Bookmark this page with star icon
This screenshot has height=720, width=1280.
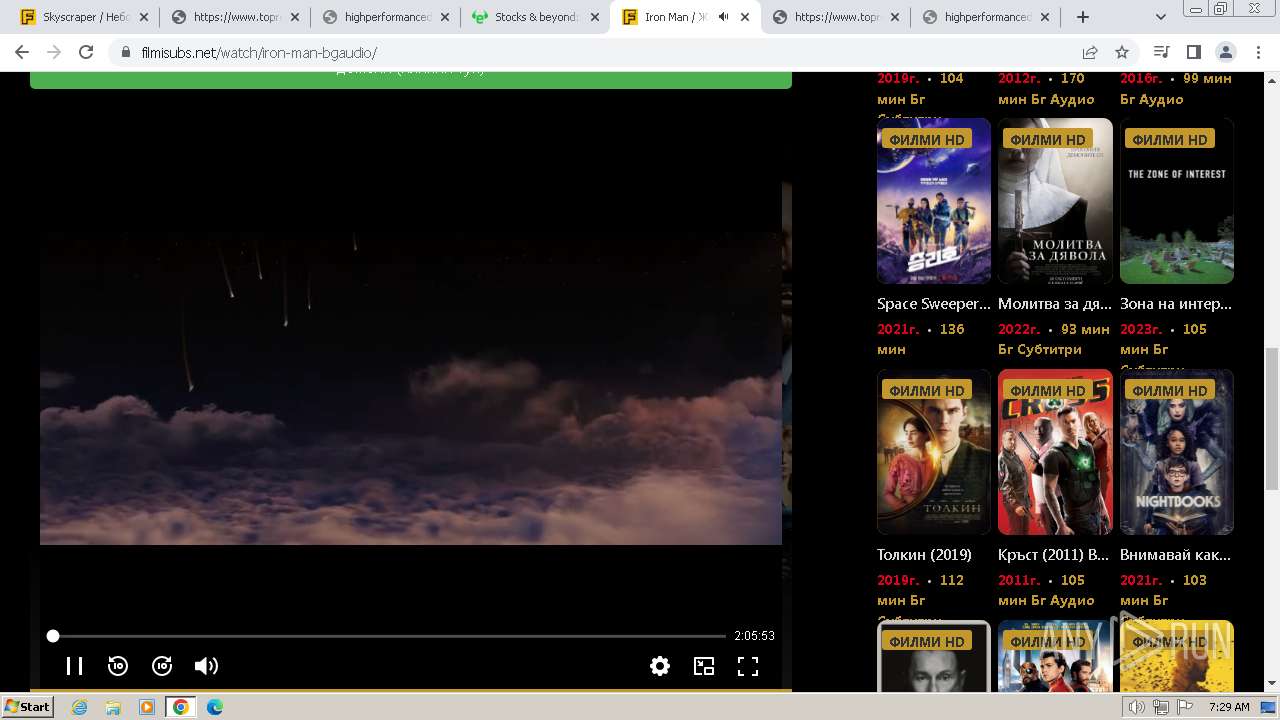point(1122,52)
